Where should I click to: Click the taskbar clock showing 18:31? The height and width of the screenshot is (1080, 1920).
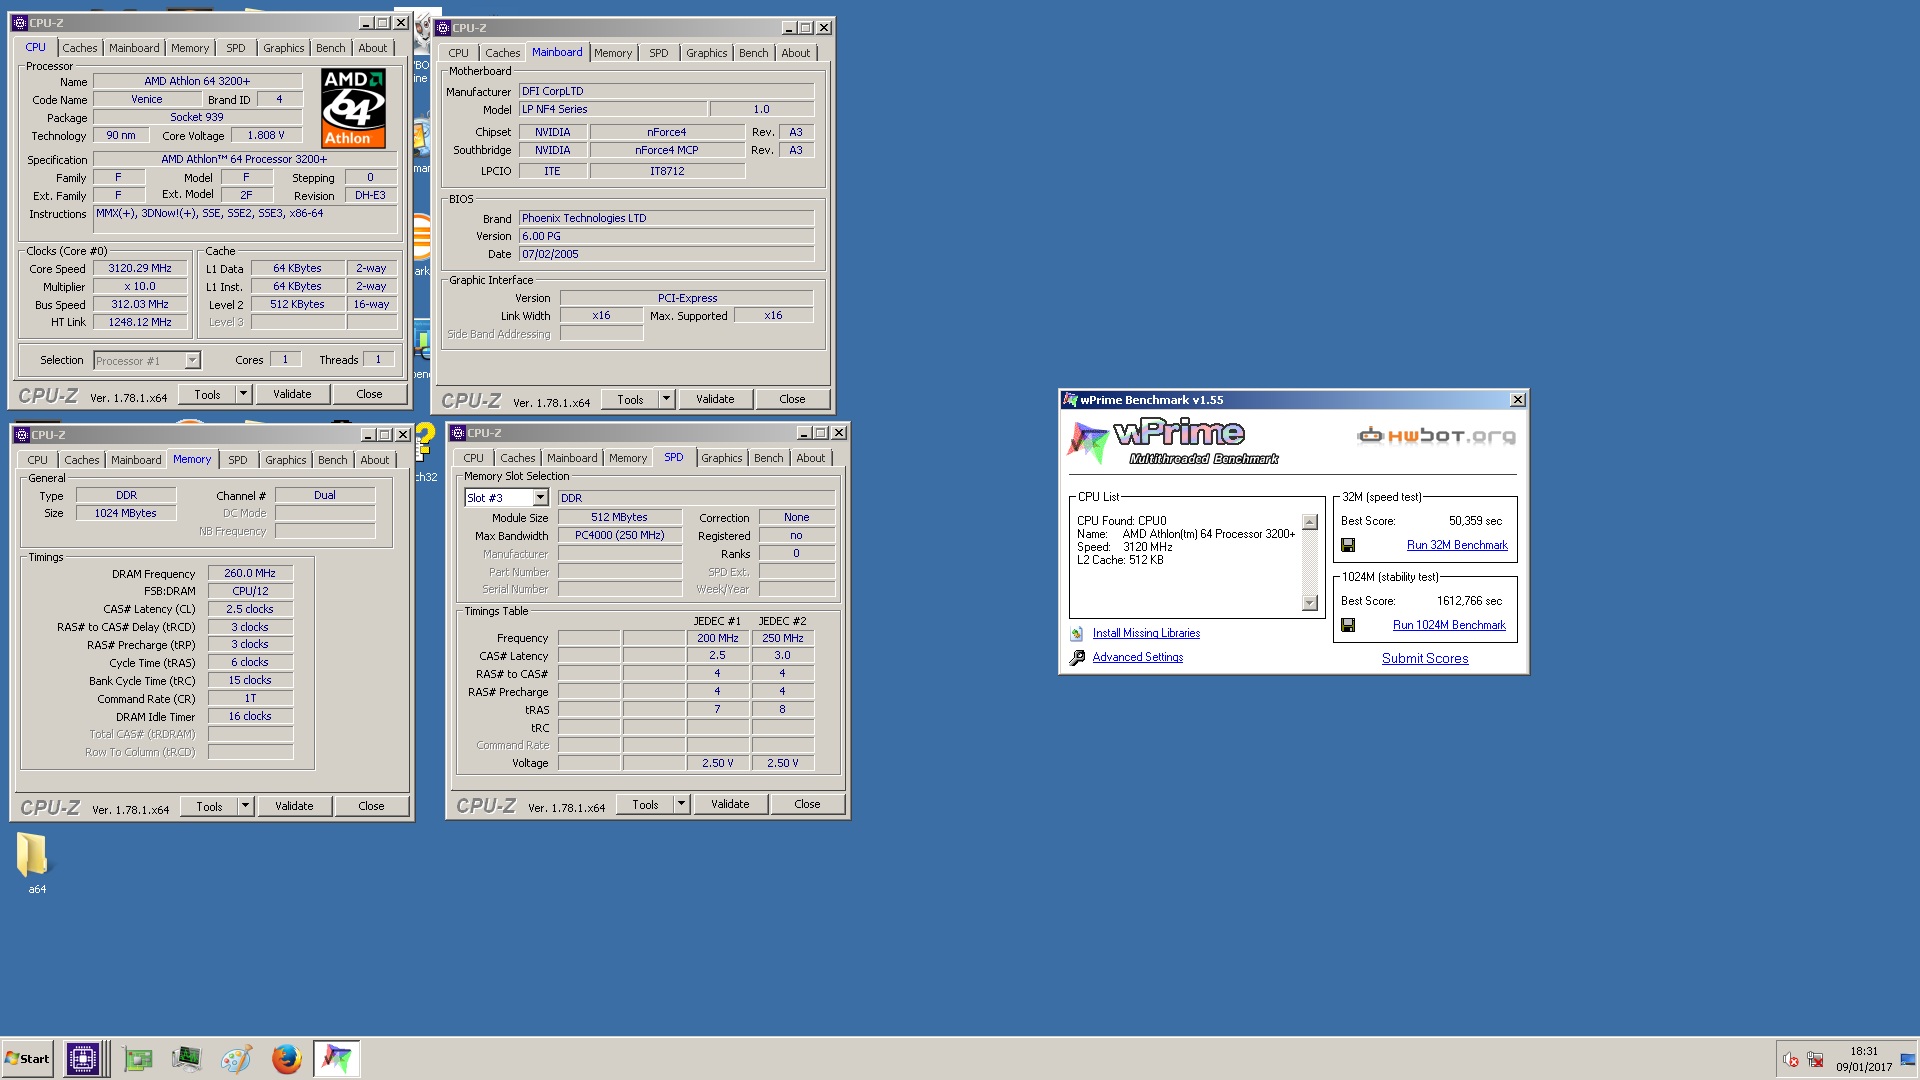(x=1864, y=1051)
